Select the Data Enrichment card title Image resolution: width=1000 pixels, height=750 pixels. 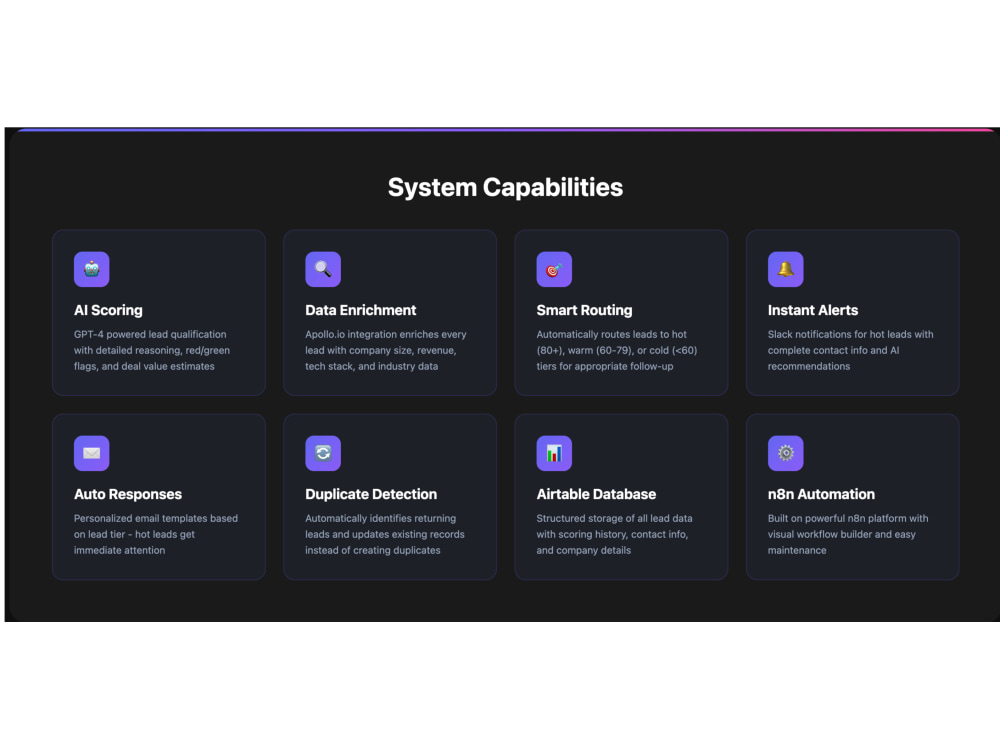pyautogui.click(x=360, y=311)
